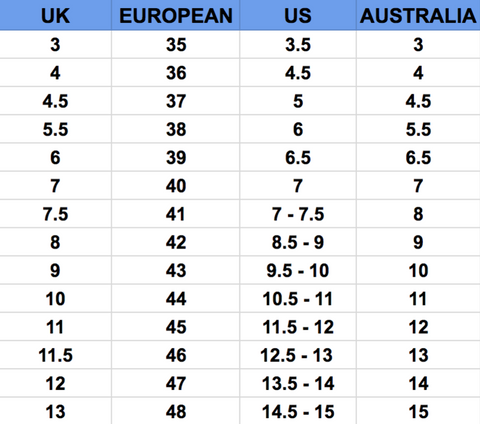Click the US cell showing 7 - 7.5

click(x=298, y=214)
